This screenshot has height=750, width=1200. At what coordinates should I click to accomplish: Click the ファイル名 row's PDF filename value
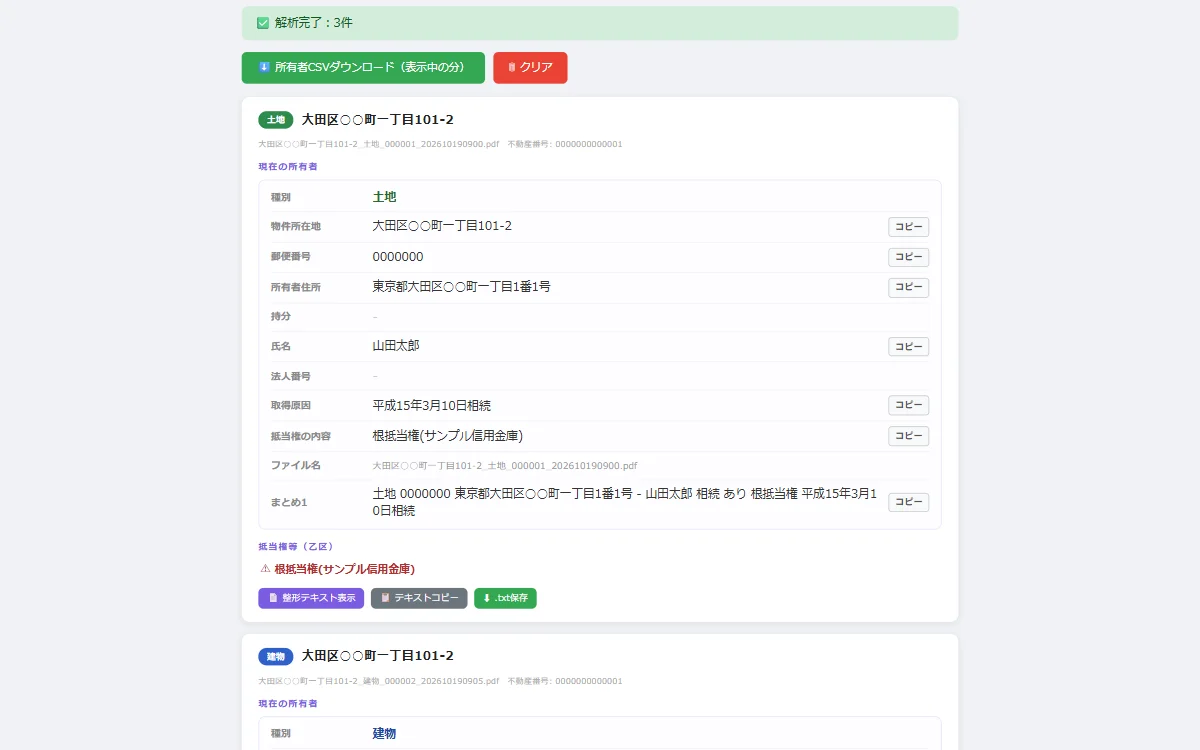[505, 466]
